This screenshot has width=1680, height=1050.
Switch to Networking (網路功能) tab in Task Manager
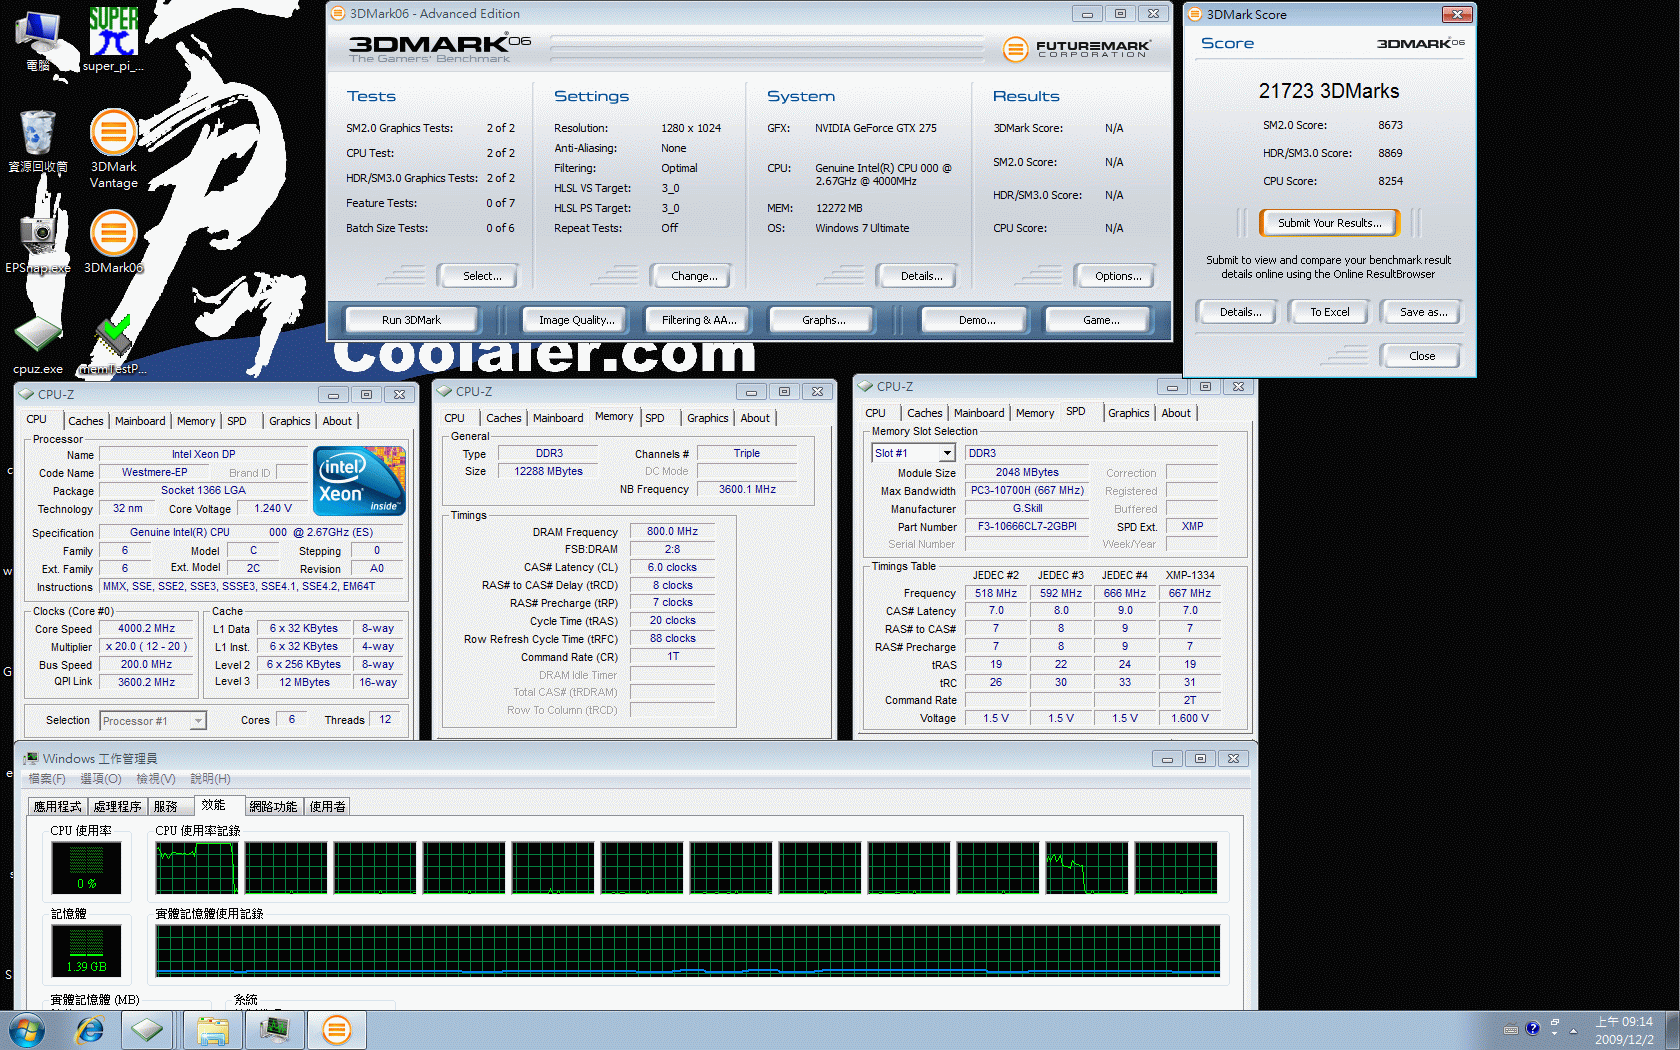pos(273,807)
